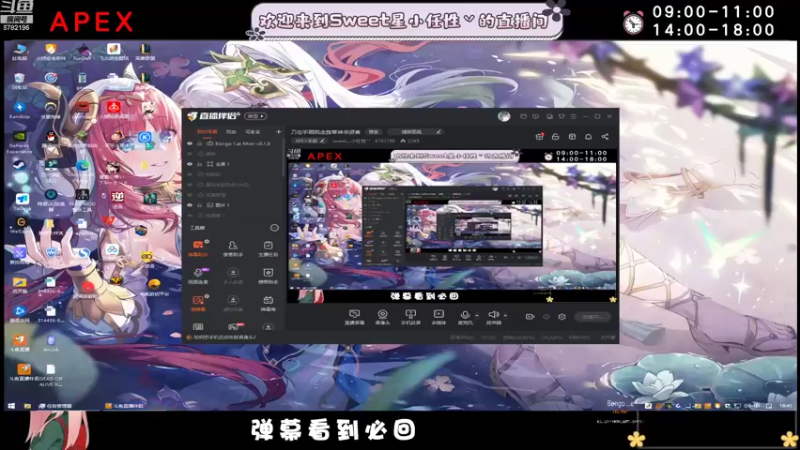The height and width of the screenshot is (450, 800).
Task: Open 任务管理器 on taskbar
Action: (x=55, y=406)
